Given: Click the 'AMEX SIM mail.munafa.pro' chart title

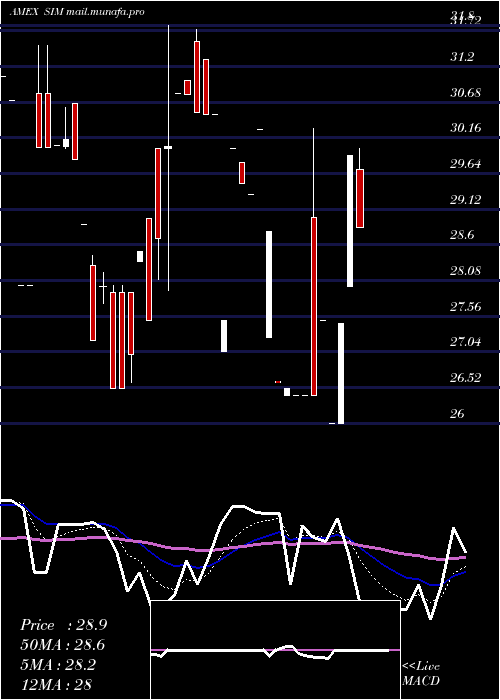Looking at the screenshot, I should tap(77, 12).
